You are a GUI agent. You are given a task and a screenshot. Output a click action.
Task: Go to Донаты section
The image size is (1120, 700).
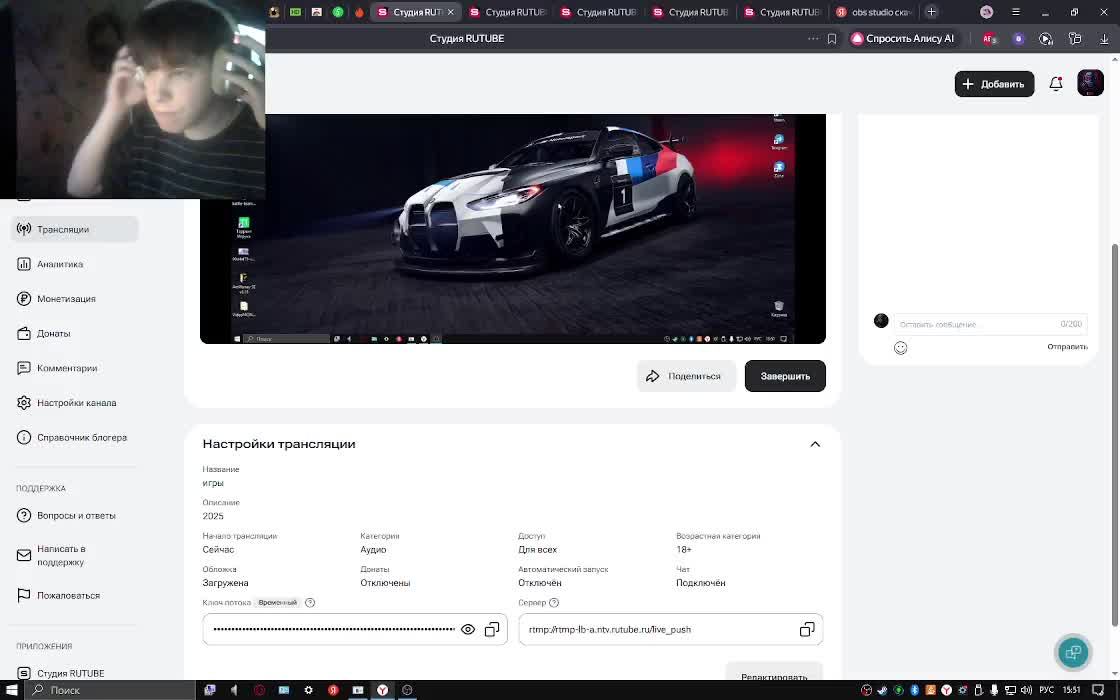coord(54,334)
